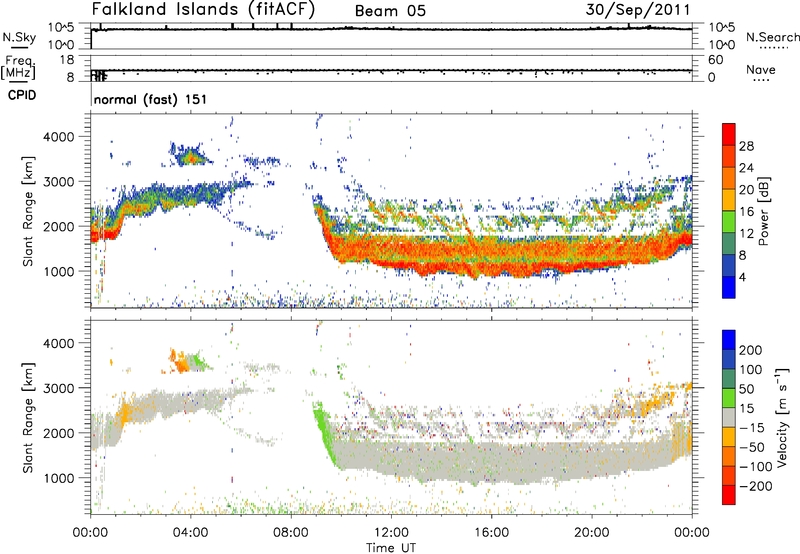Click the orange velocity patch near 3500 km

[x=181, y=363]
